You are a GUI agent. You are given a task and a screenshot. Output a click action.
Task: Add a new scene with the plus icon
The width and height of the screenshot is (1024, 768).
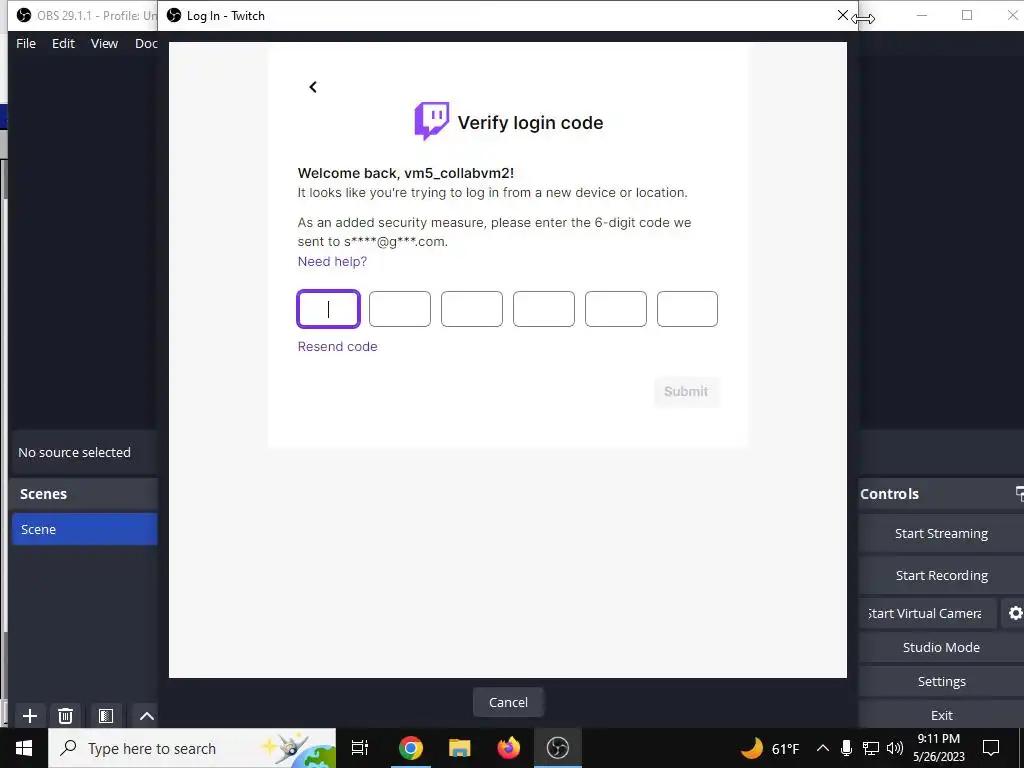29,716
